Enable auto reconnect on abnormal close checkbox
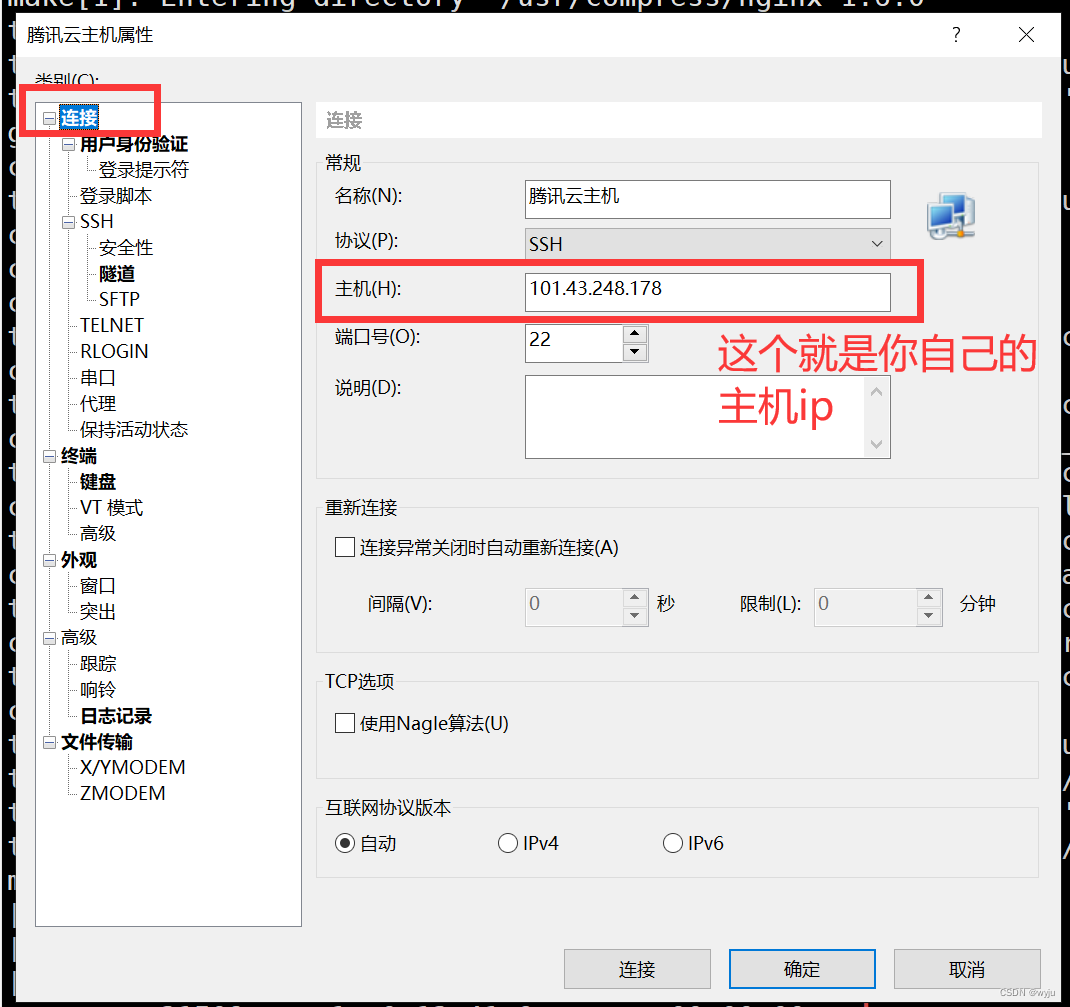This screenshot has width=1070, height=1007. (x=345, y=547)
